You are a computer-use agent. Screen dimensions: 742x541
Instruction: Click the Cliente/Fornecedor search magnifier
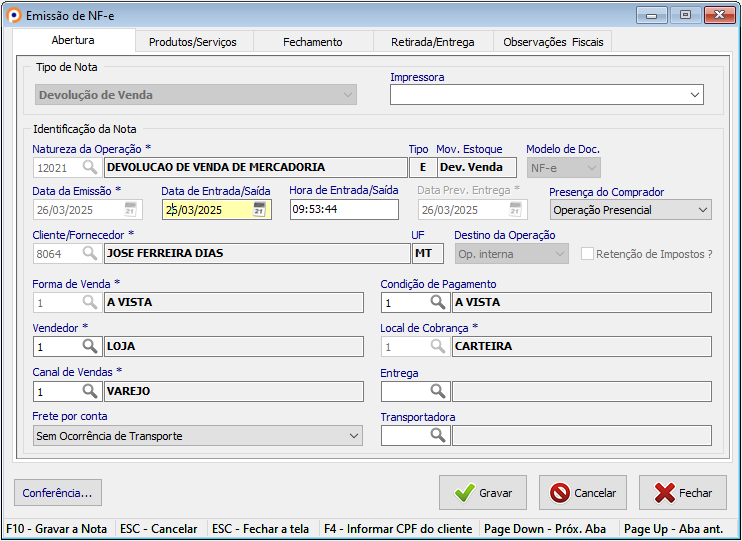point(89,254)
